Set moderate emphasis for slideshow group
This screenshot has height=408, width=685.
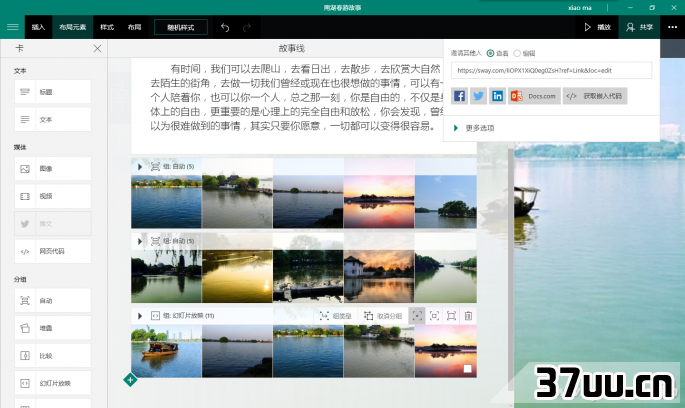(x=434, y=316)
